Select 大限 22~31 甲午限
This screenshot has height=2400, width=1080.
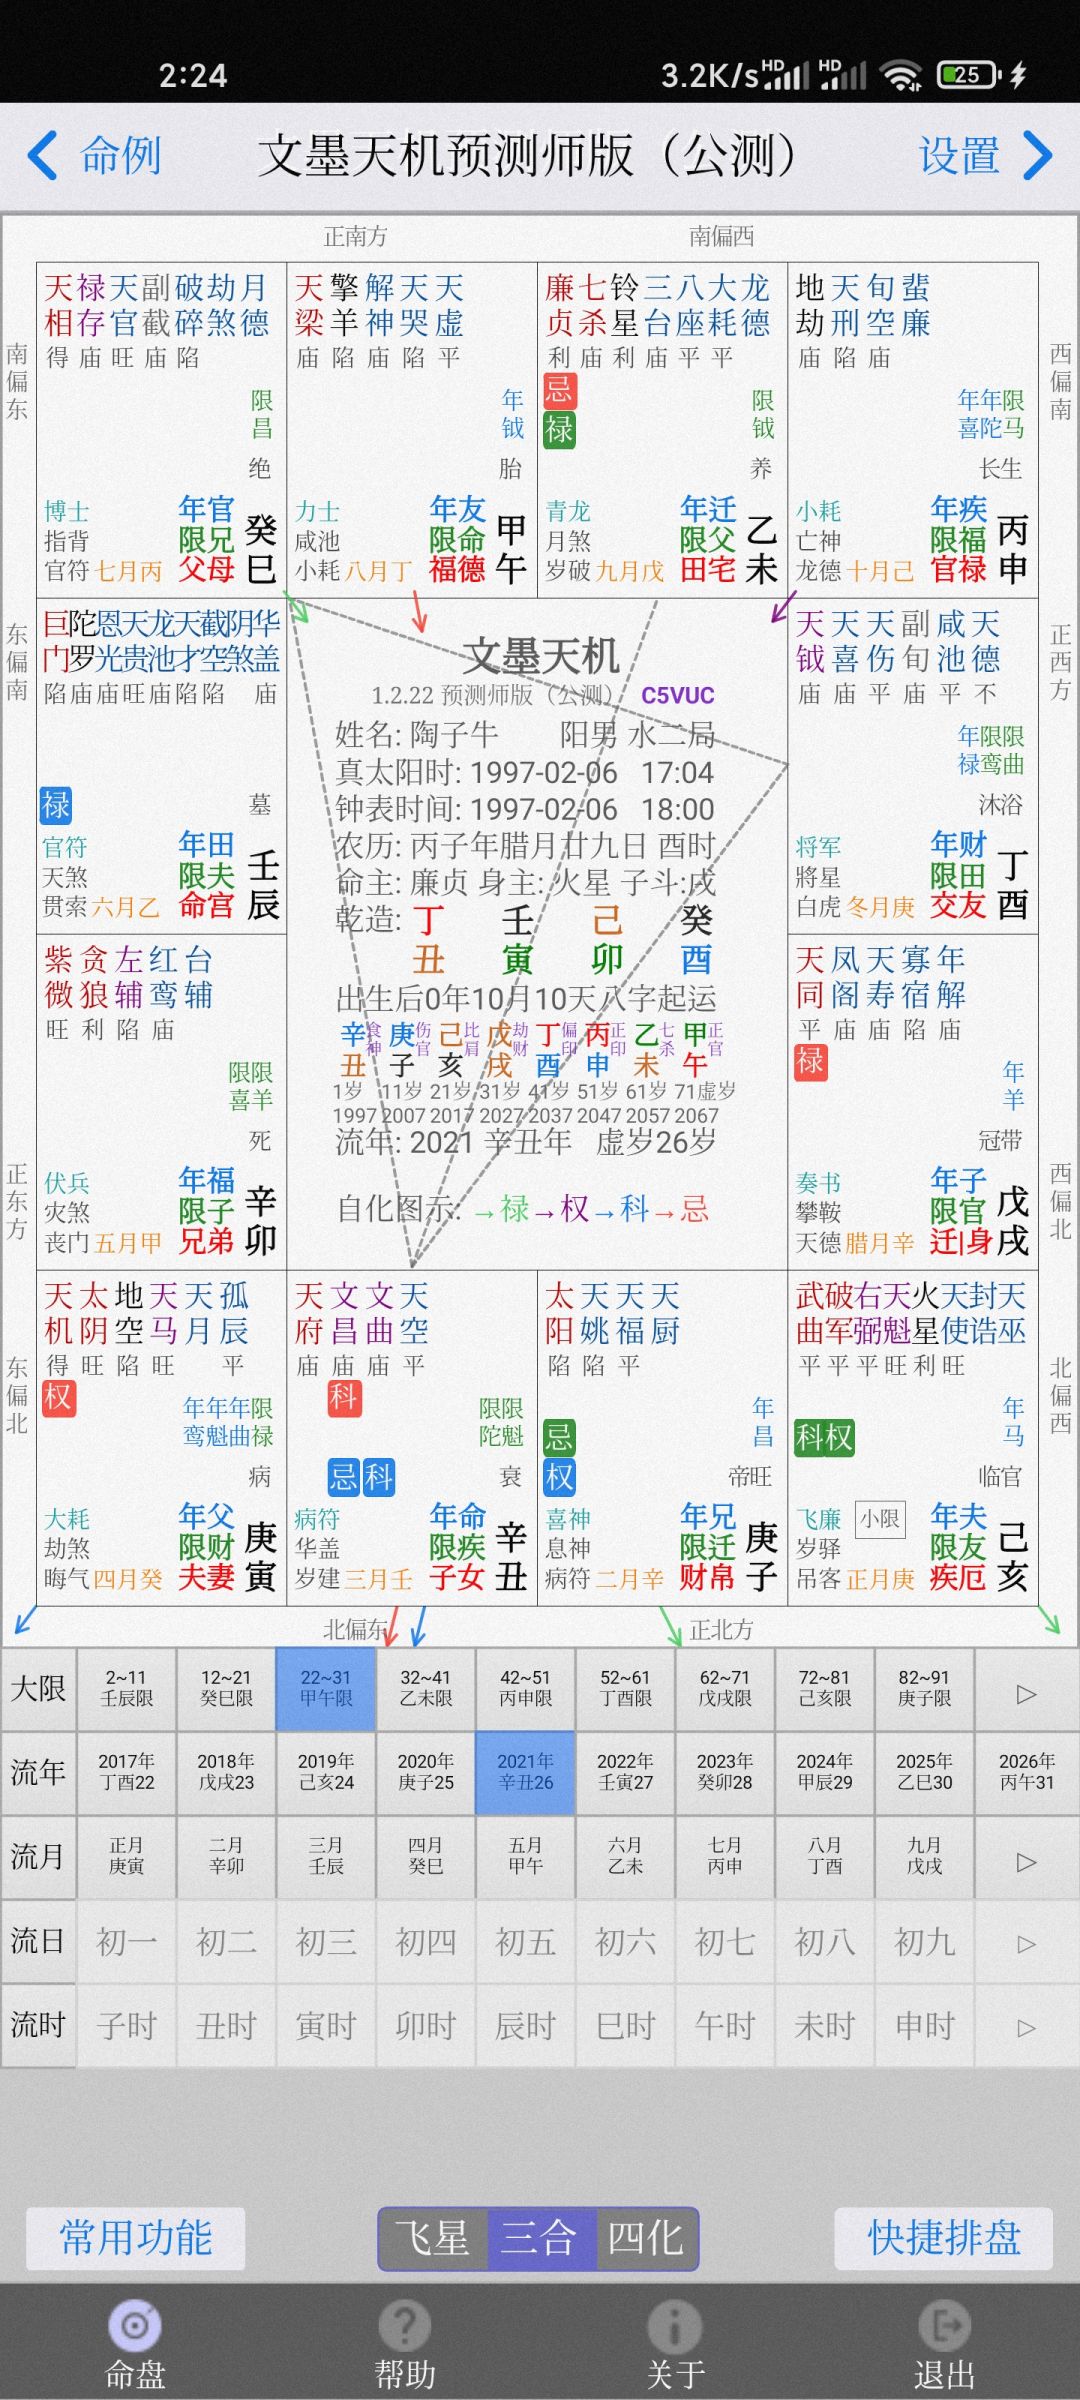(326, 1688)
